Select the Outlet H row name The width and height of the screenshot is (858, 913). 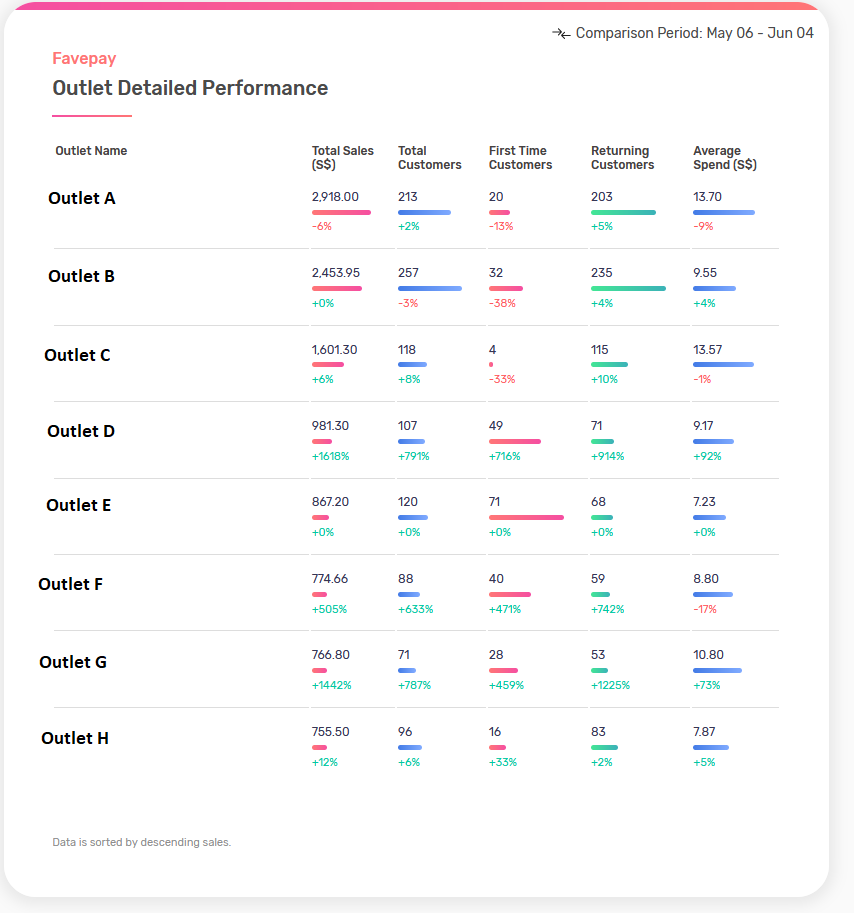(76, 739)
